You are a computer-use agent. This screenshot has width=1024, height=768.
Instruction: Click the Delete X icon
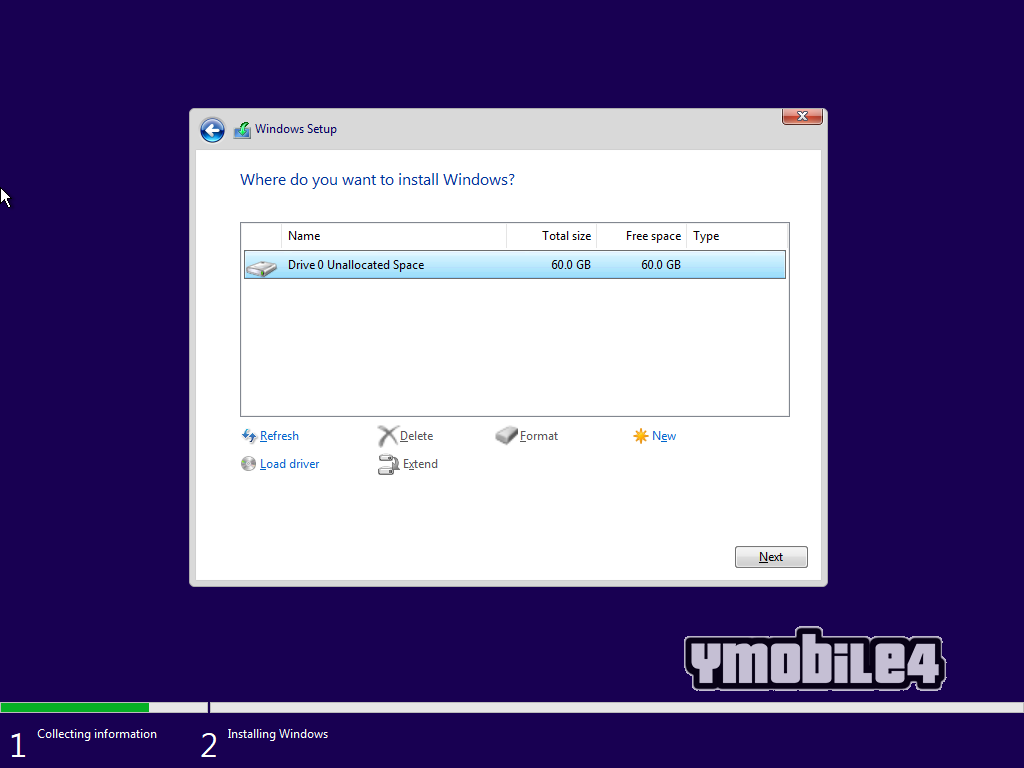pos(388,436)
